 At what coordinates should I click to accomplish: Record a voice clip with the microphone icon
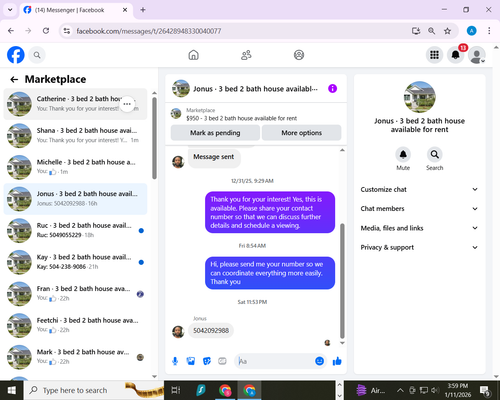tap(175, 361)
